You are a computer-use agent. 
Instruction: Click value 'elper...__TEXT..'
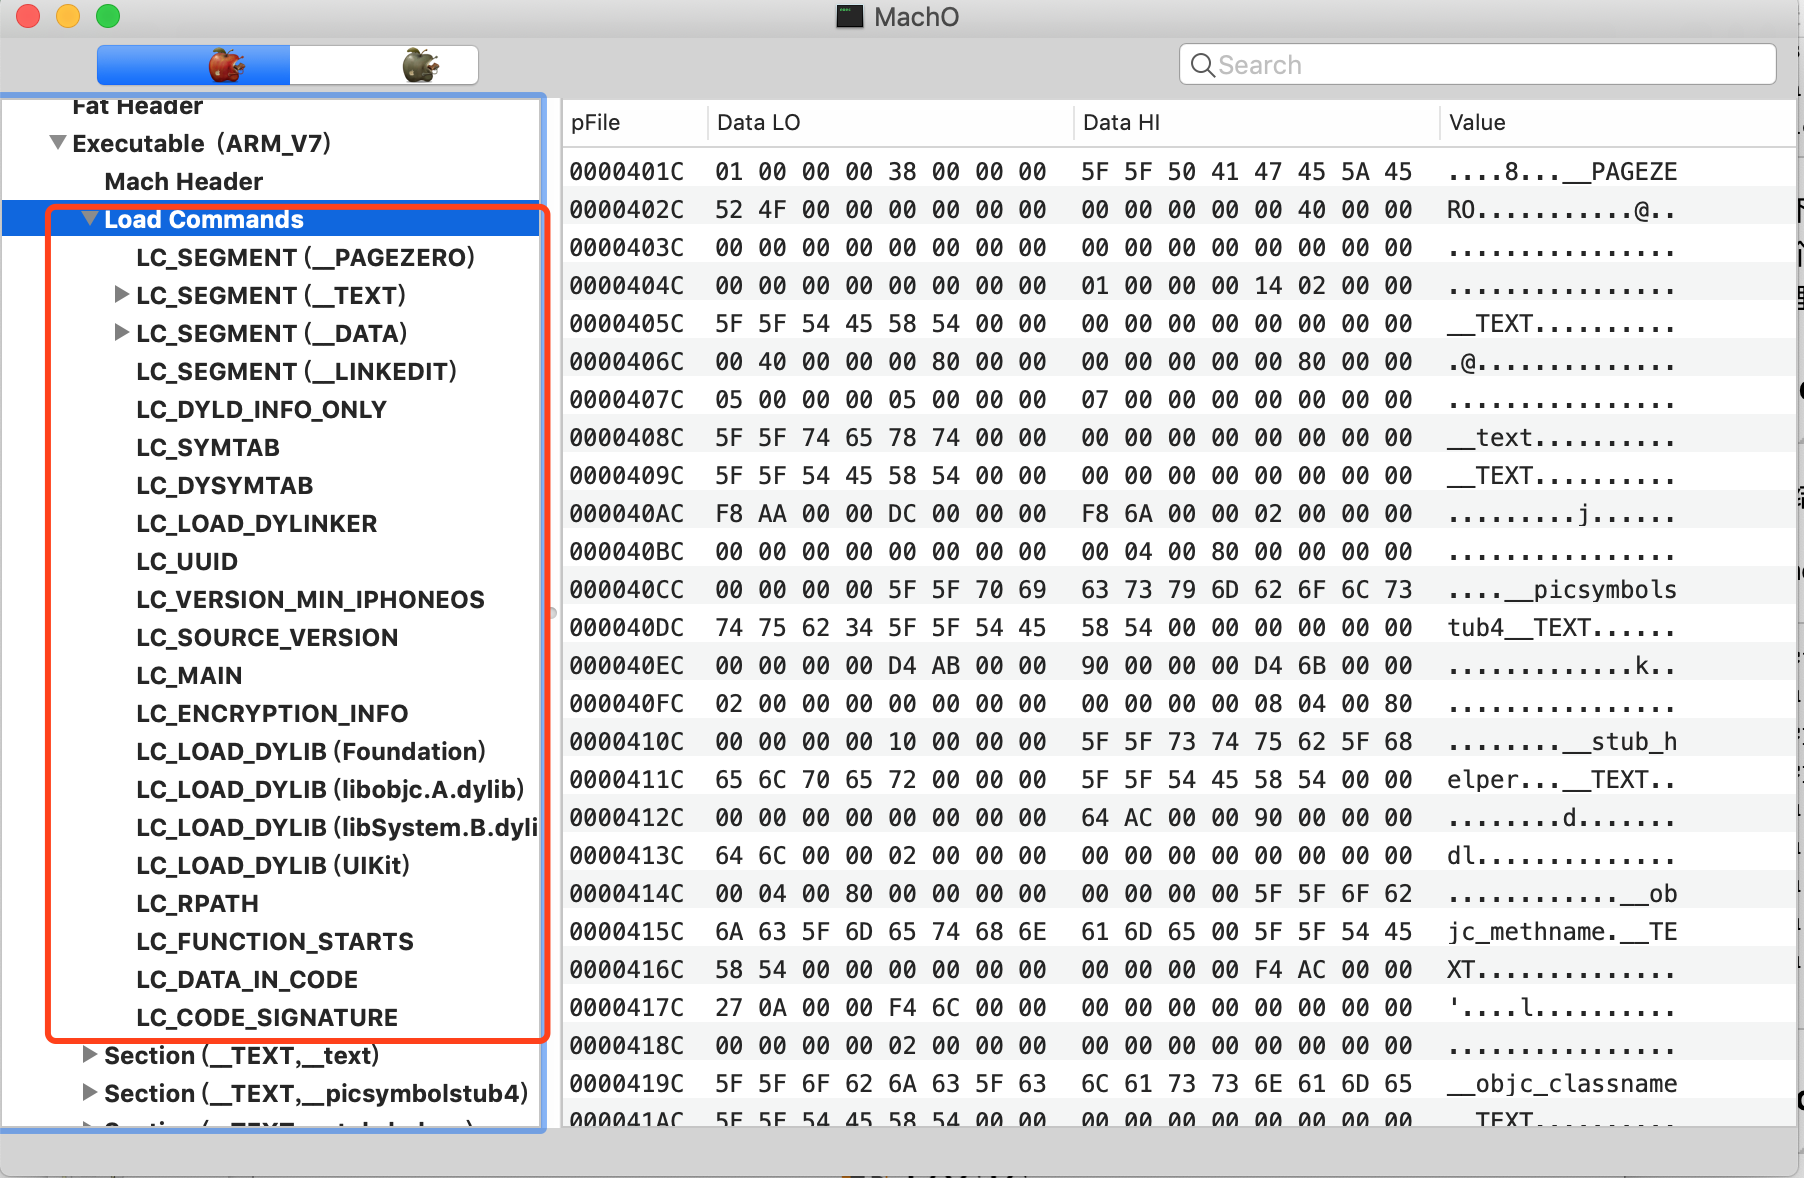point(1561,779)
